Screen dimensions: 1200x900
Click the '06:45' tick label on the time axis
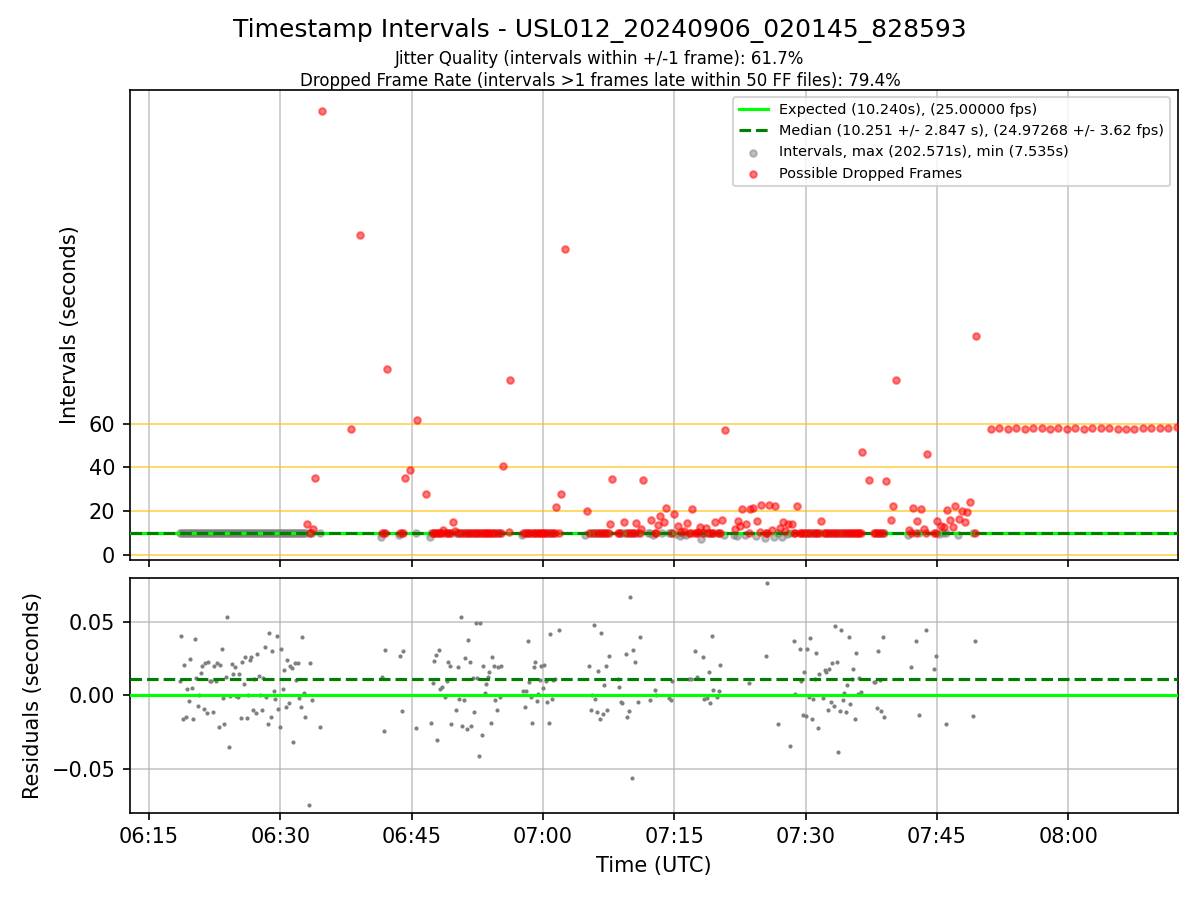click(411, 834)
